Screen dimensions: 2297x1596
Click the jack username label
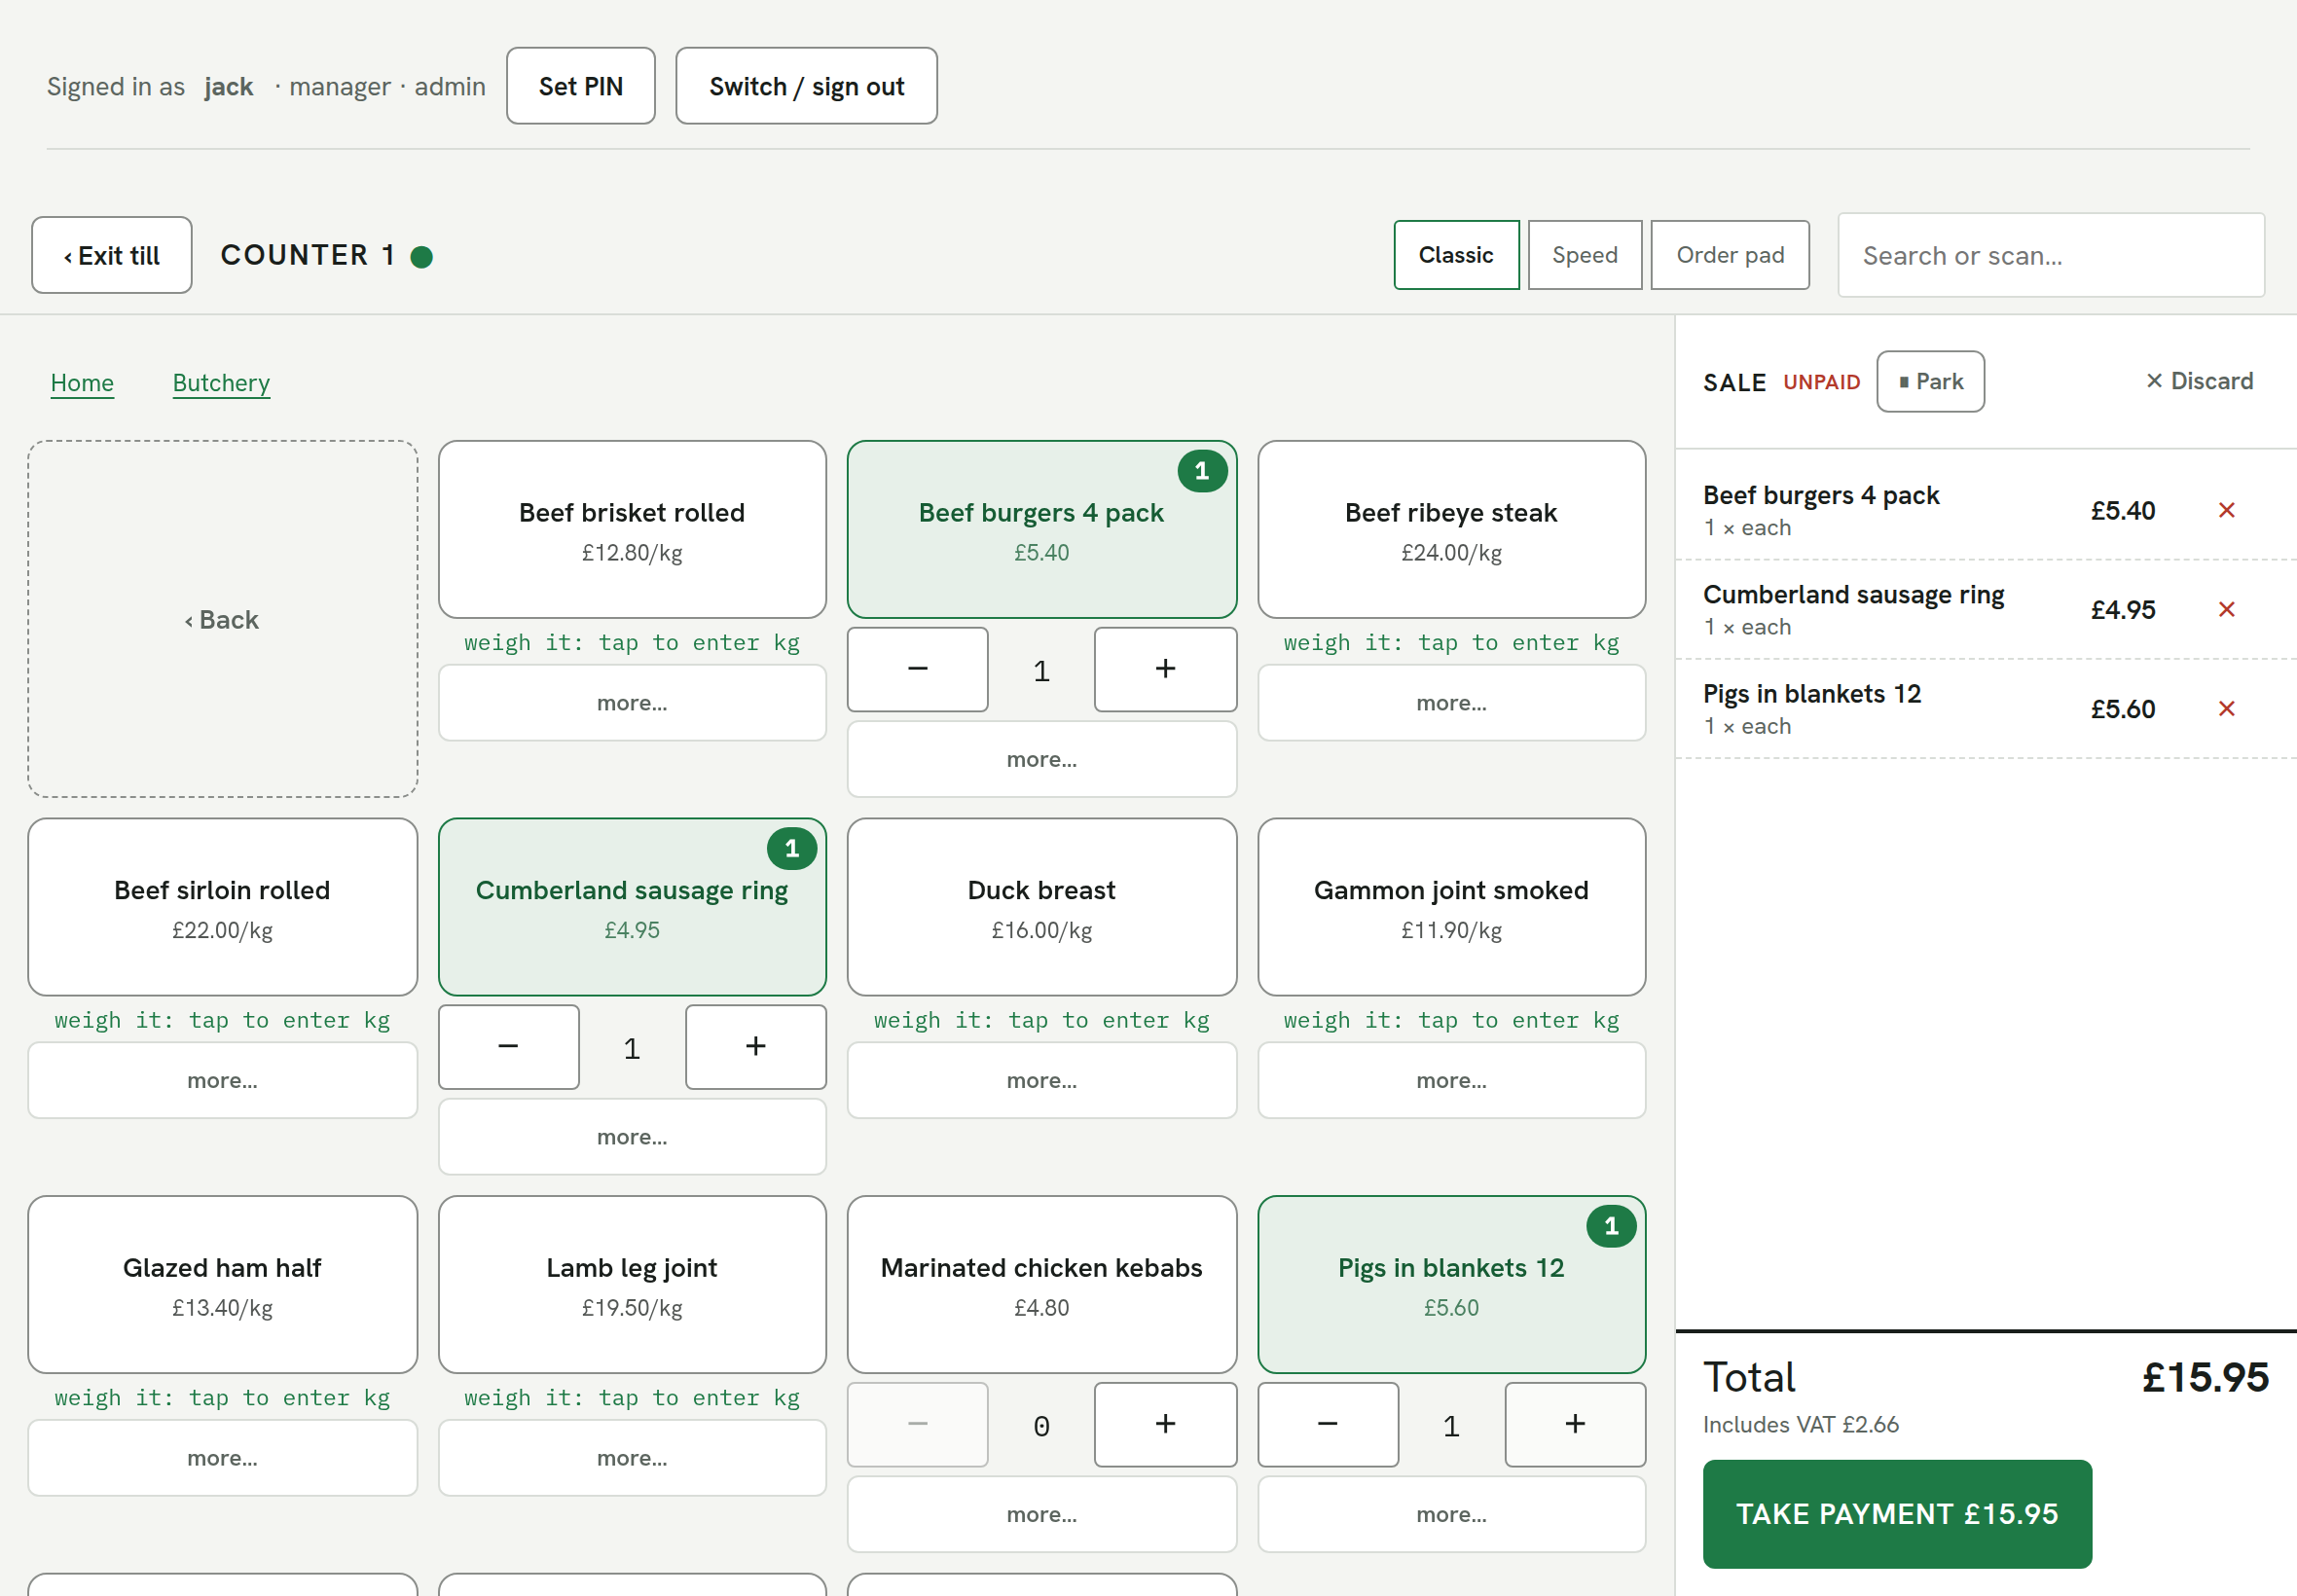click(x=229, y=87)
